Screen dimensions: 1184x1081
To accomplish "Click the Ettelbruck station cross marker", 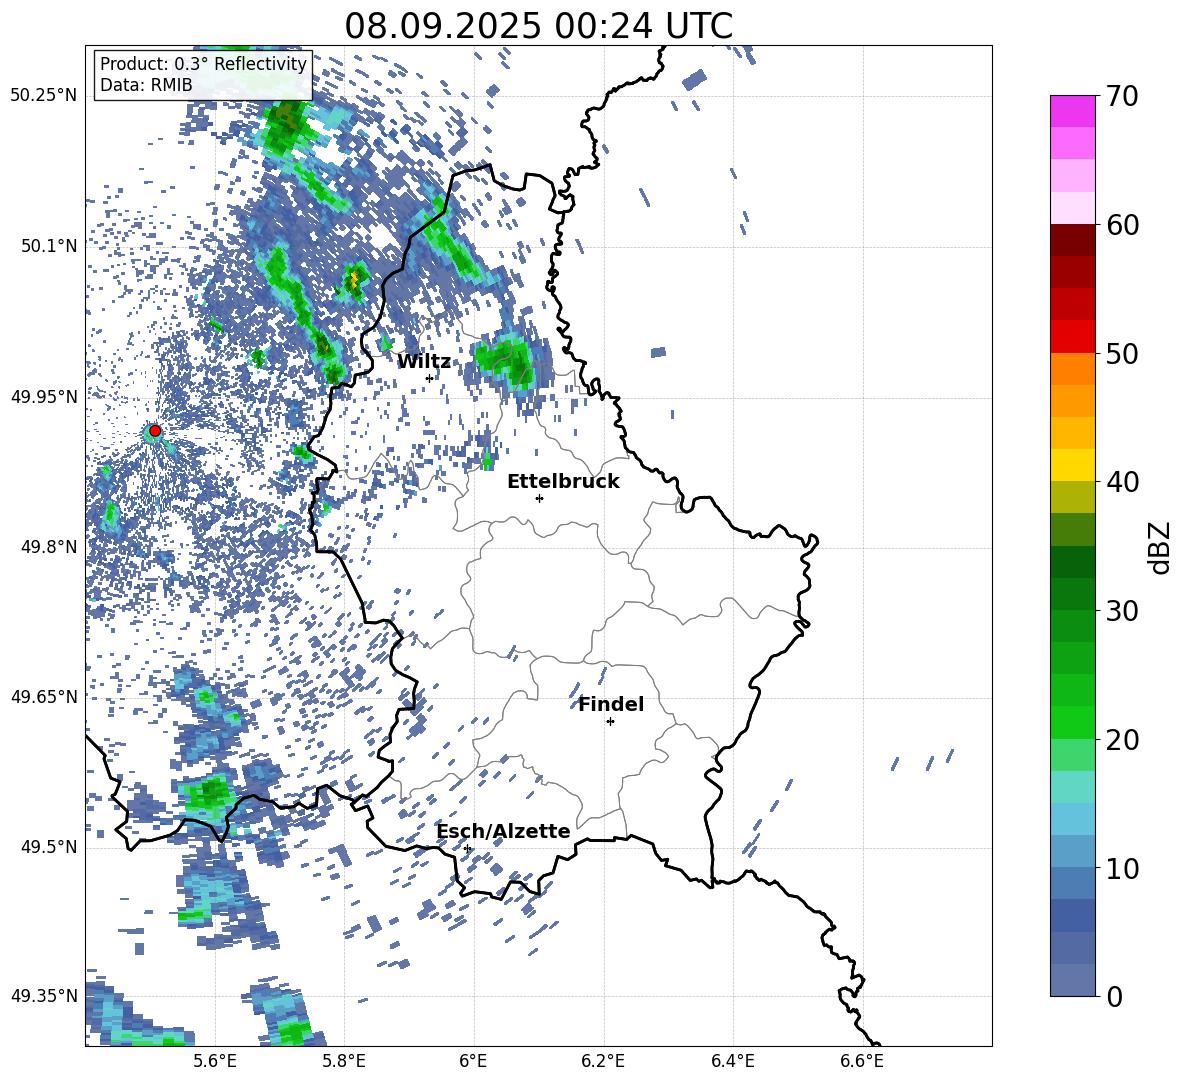I will 539,498.
